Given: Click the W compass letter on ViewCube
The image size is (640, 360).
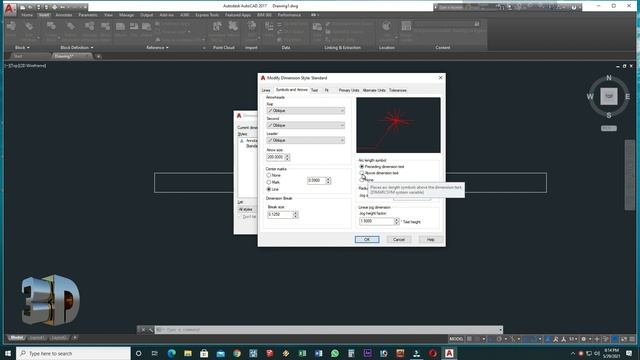Looking at the screenshot, I should pyautogui.click(x=590, y=97).
